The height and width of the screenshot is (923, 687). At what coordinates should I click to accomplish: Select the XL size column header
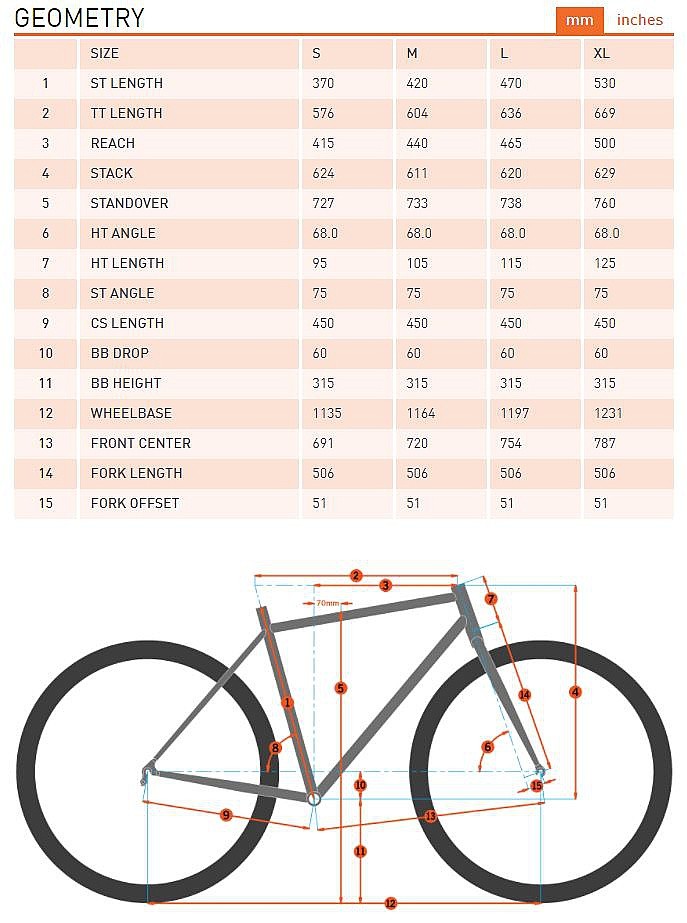tap(601, 53)
